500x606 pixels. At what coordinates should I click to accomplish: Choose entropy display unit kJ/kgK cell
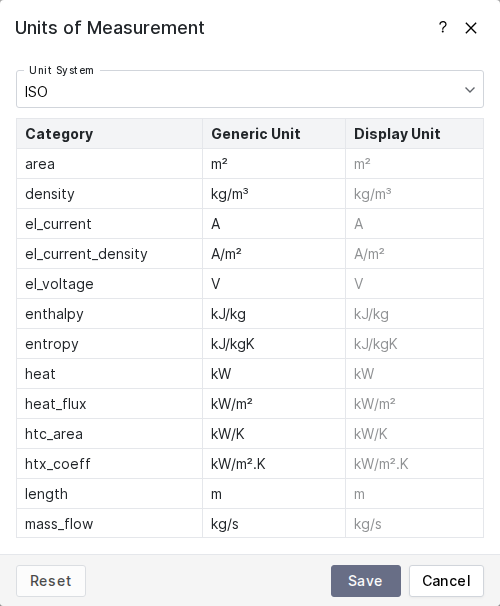click(x=414, y=344)
